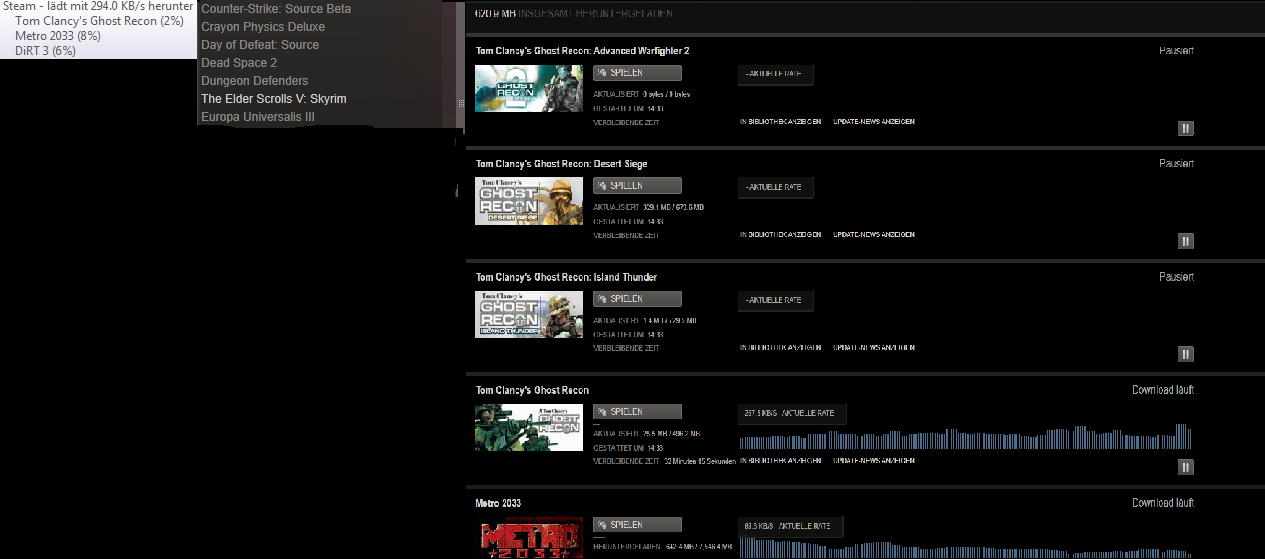Click SPIELEN button for Advanced Warfighter 2
Viewport: 1265px width, 559px height.
(637, 73)
